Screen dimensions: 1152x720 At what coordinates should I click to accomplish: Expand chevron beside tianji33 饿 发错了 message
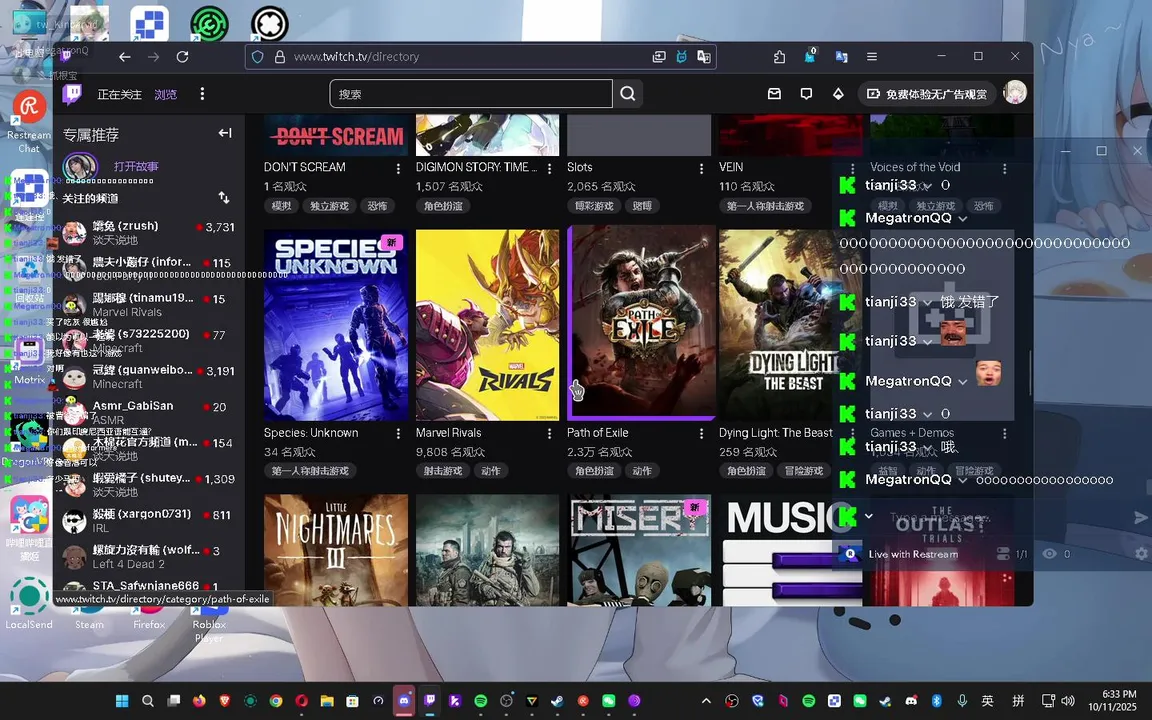pos(927,303)
